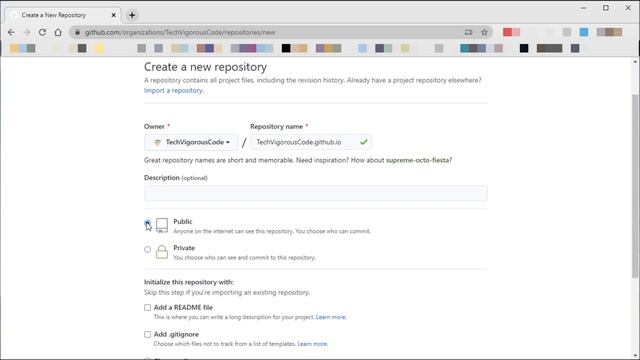The height and width of the screenshot is (360, 640).
Task: Click the blue extension icon in toolbar
Action: point(584,32)
